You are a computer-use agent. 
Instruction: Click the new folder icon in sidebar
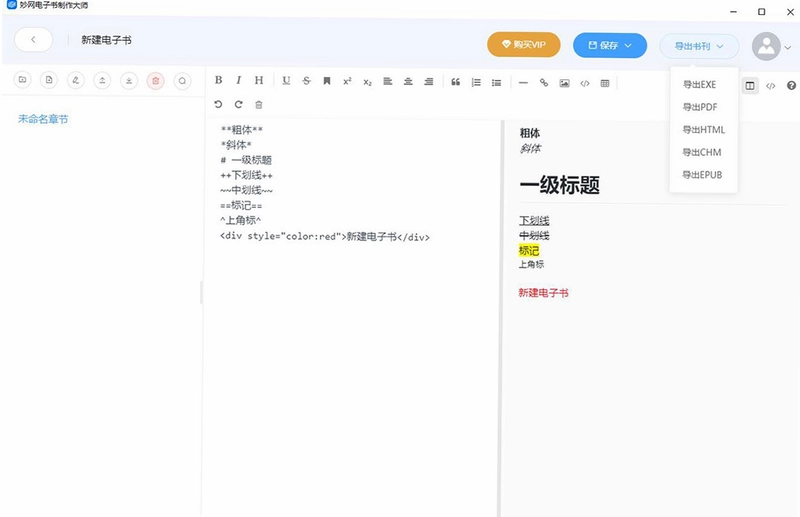(x=22, y=80)
